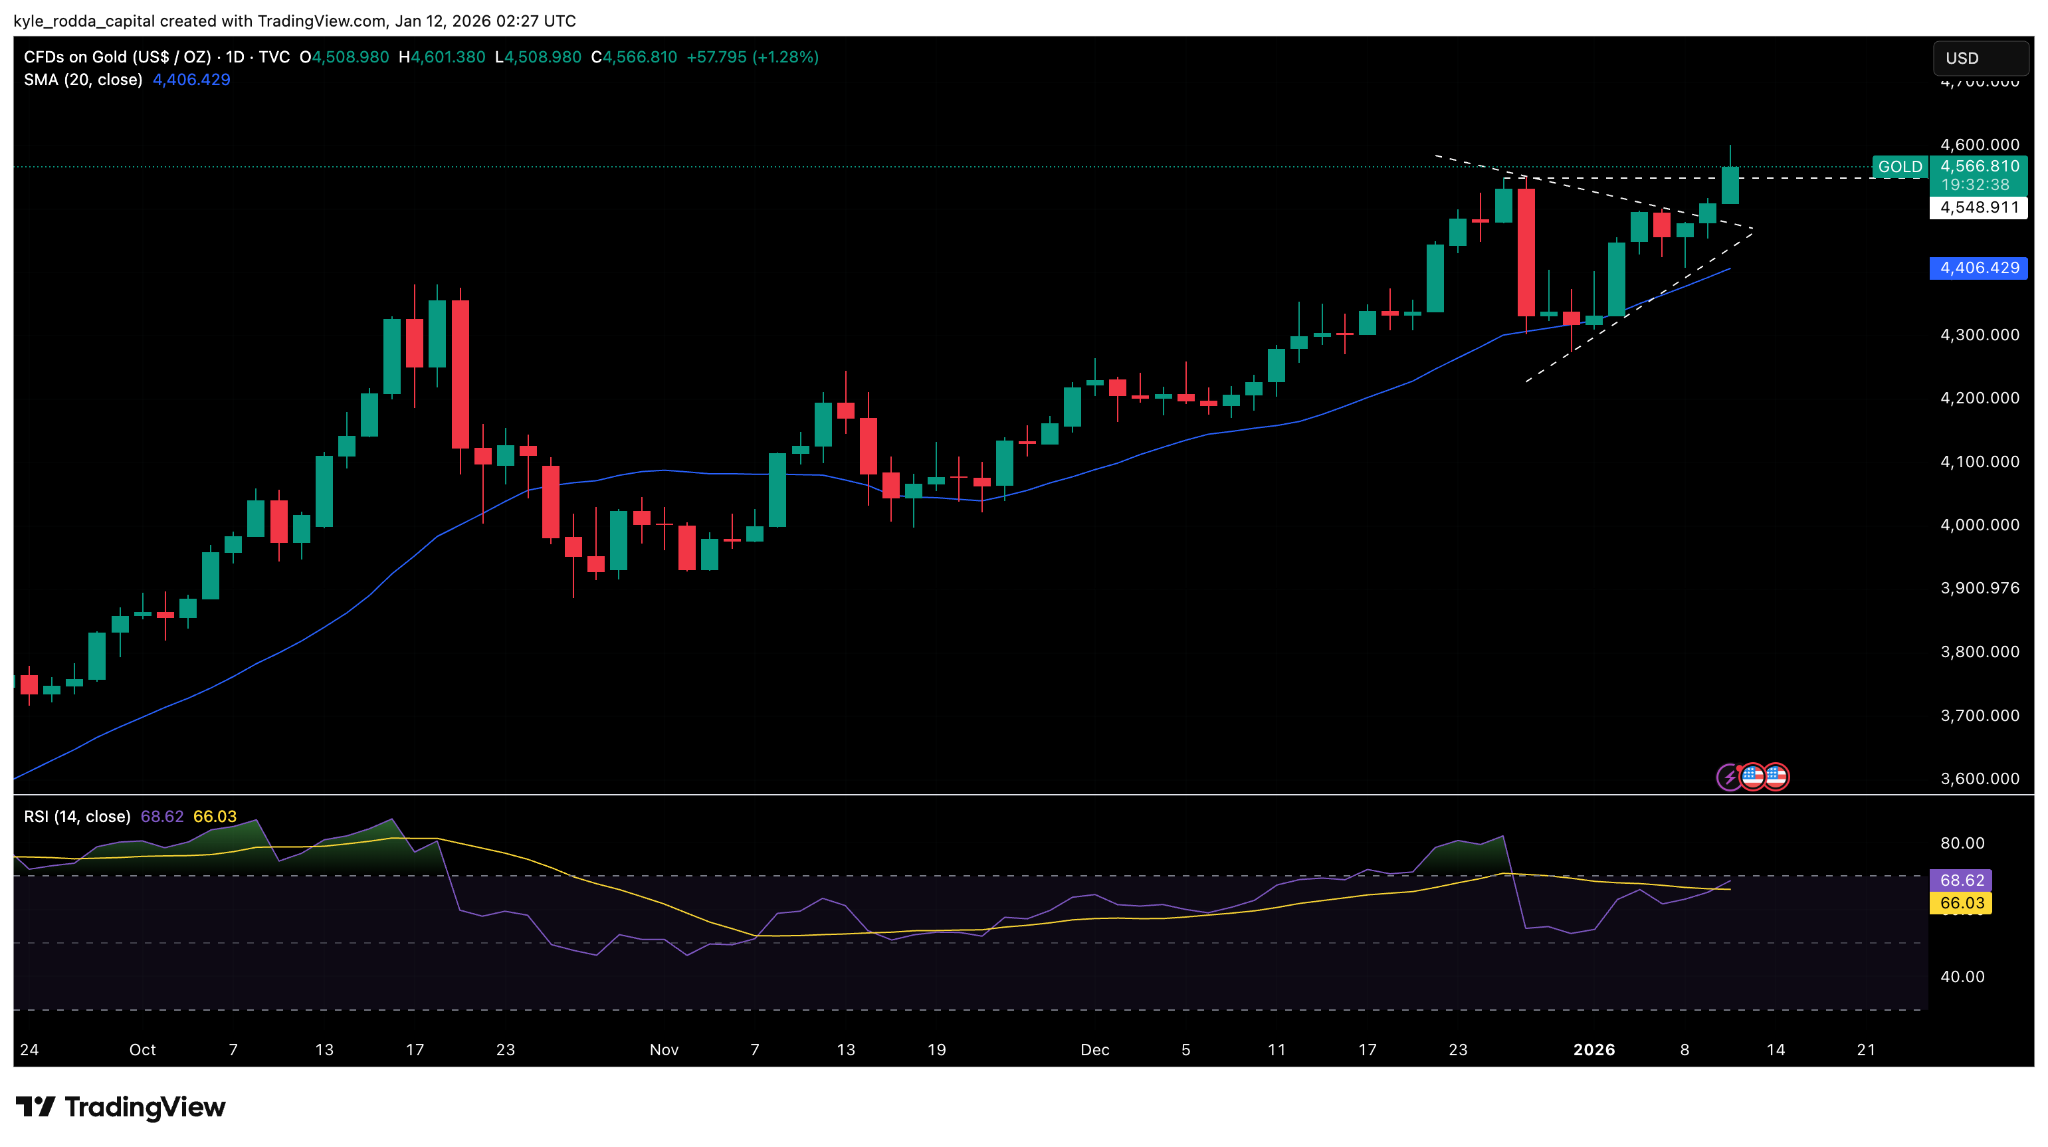Select the RSI (14, close) indicator legend

pyautogui.click(x=77, y=817)
